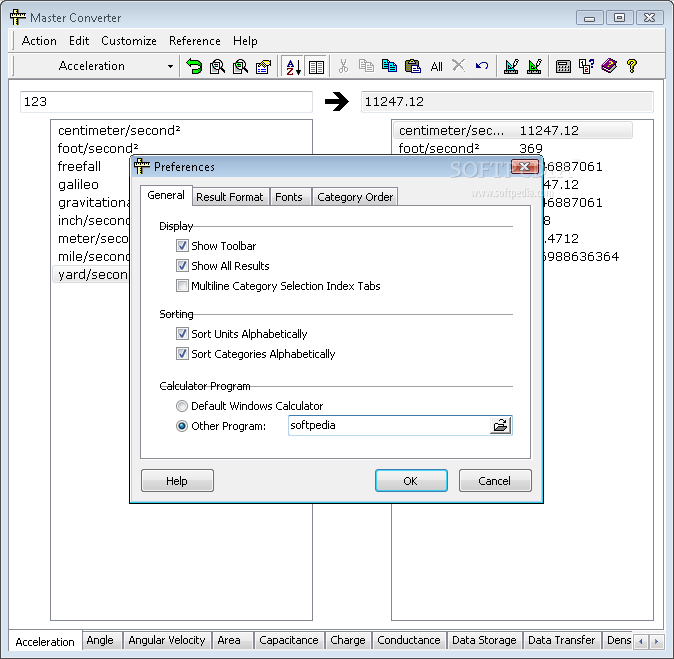Click the scissors Cut toolbar icon
The height and width of the screenshot is (659, 674).
(x=343, y=66)
